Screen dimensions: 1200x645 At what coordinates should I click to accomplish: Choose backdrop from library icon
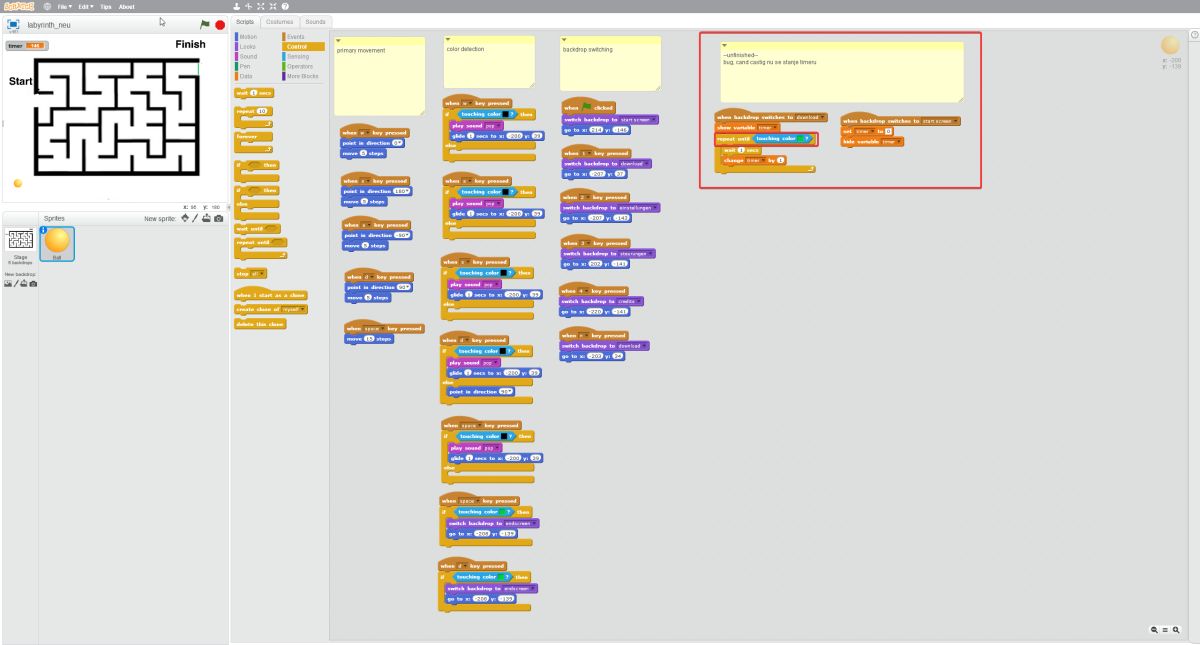[8, 284]
